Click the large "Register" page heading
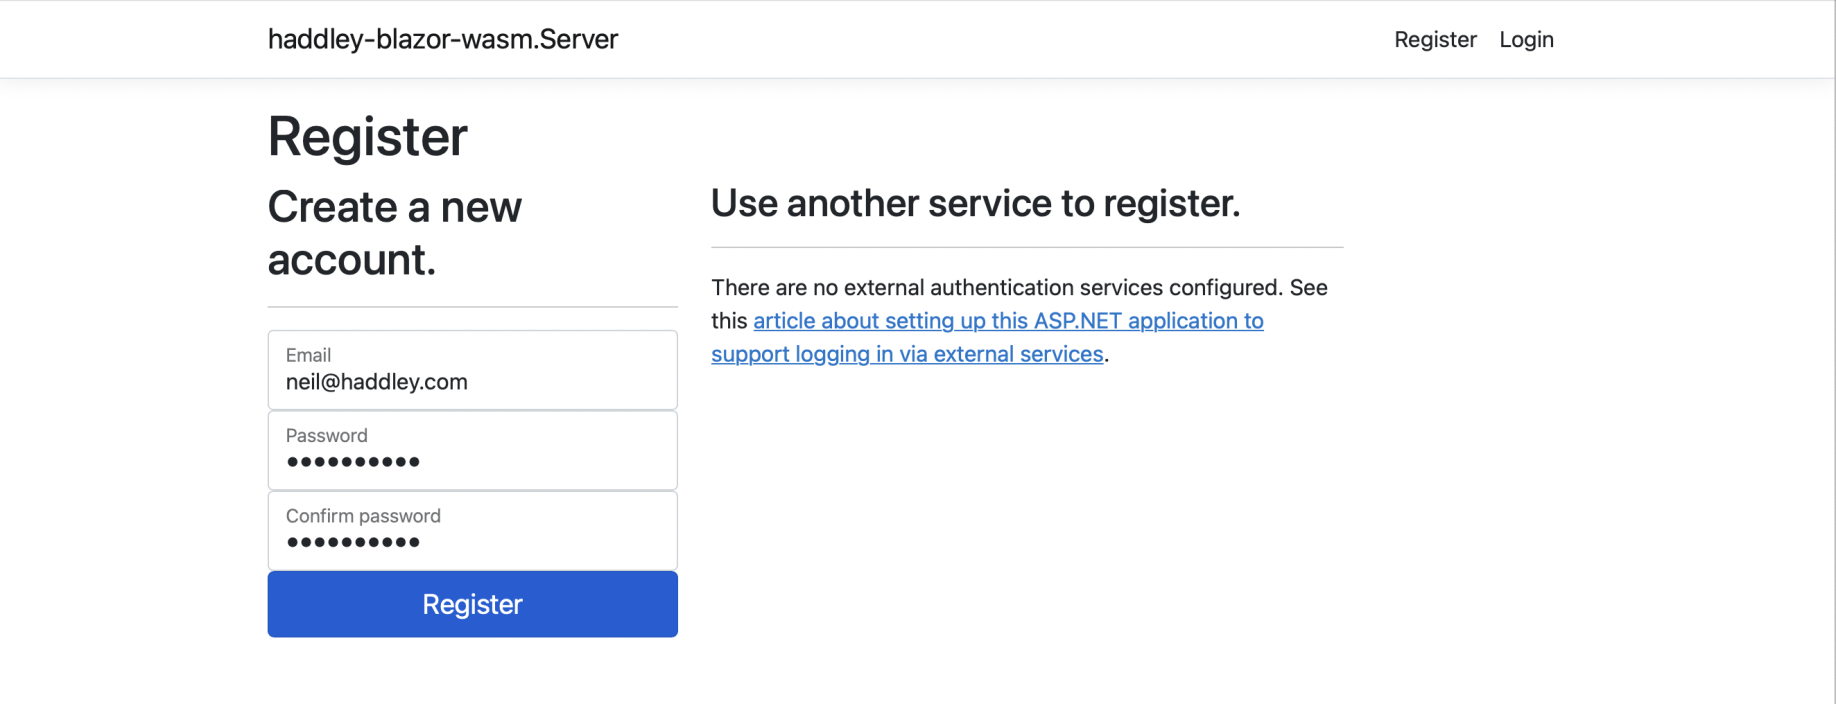The height and width of the screenshot is (704, 1836). (367, 136)
